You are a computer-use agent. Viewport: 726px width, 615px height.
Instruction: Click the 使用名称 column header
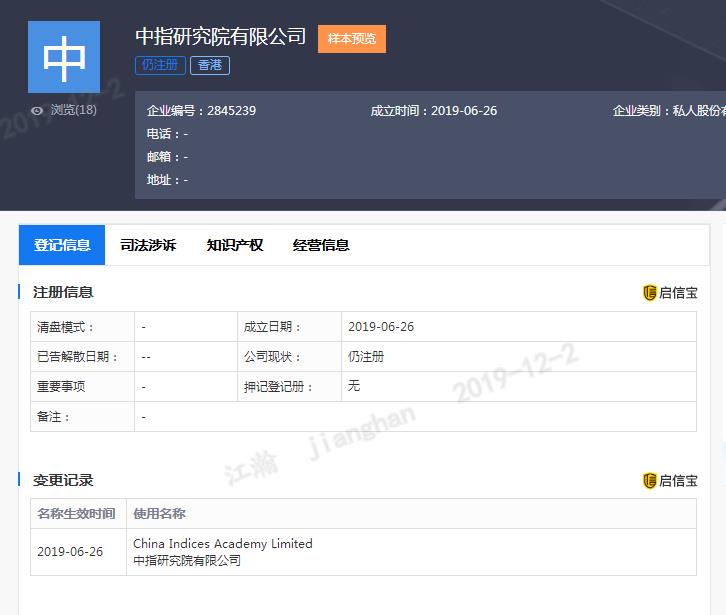pos(411,514)
